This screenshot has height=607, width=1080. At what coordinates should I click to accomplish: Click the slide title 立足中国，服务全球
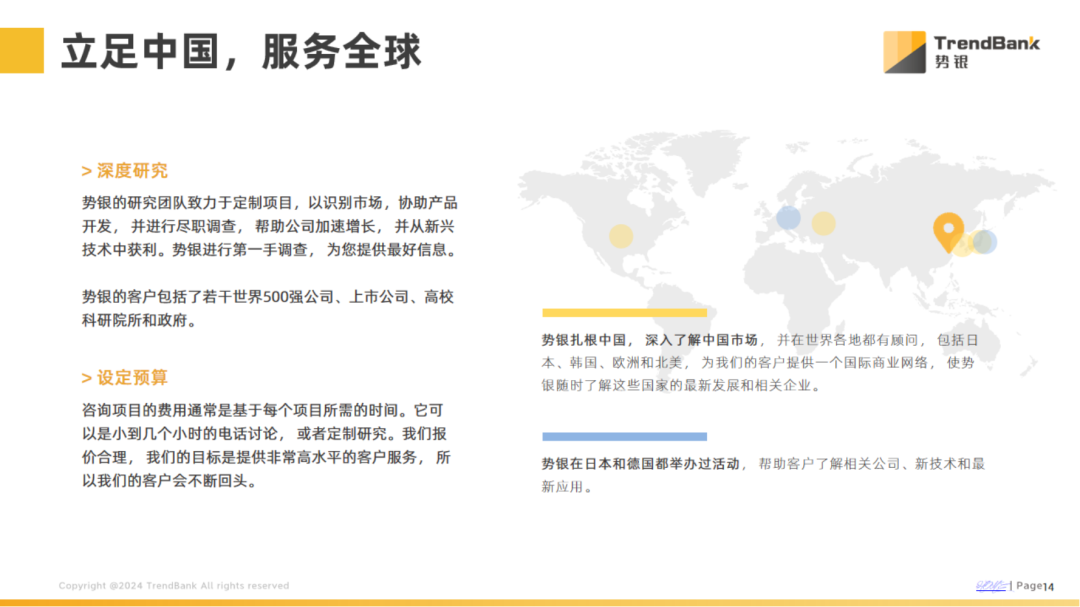[x=241, y=51]
